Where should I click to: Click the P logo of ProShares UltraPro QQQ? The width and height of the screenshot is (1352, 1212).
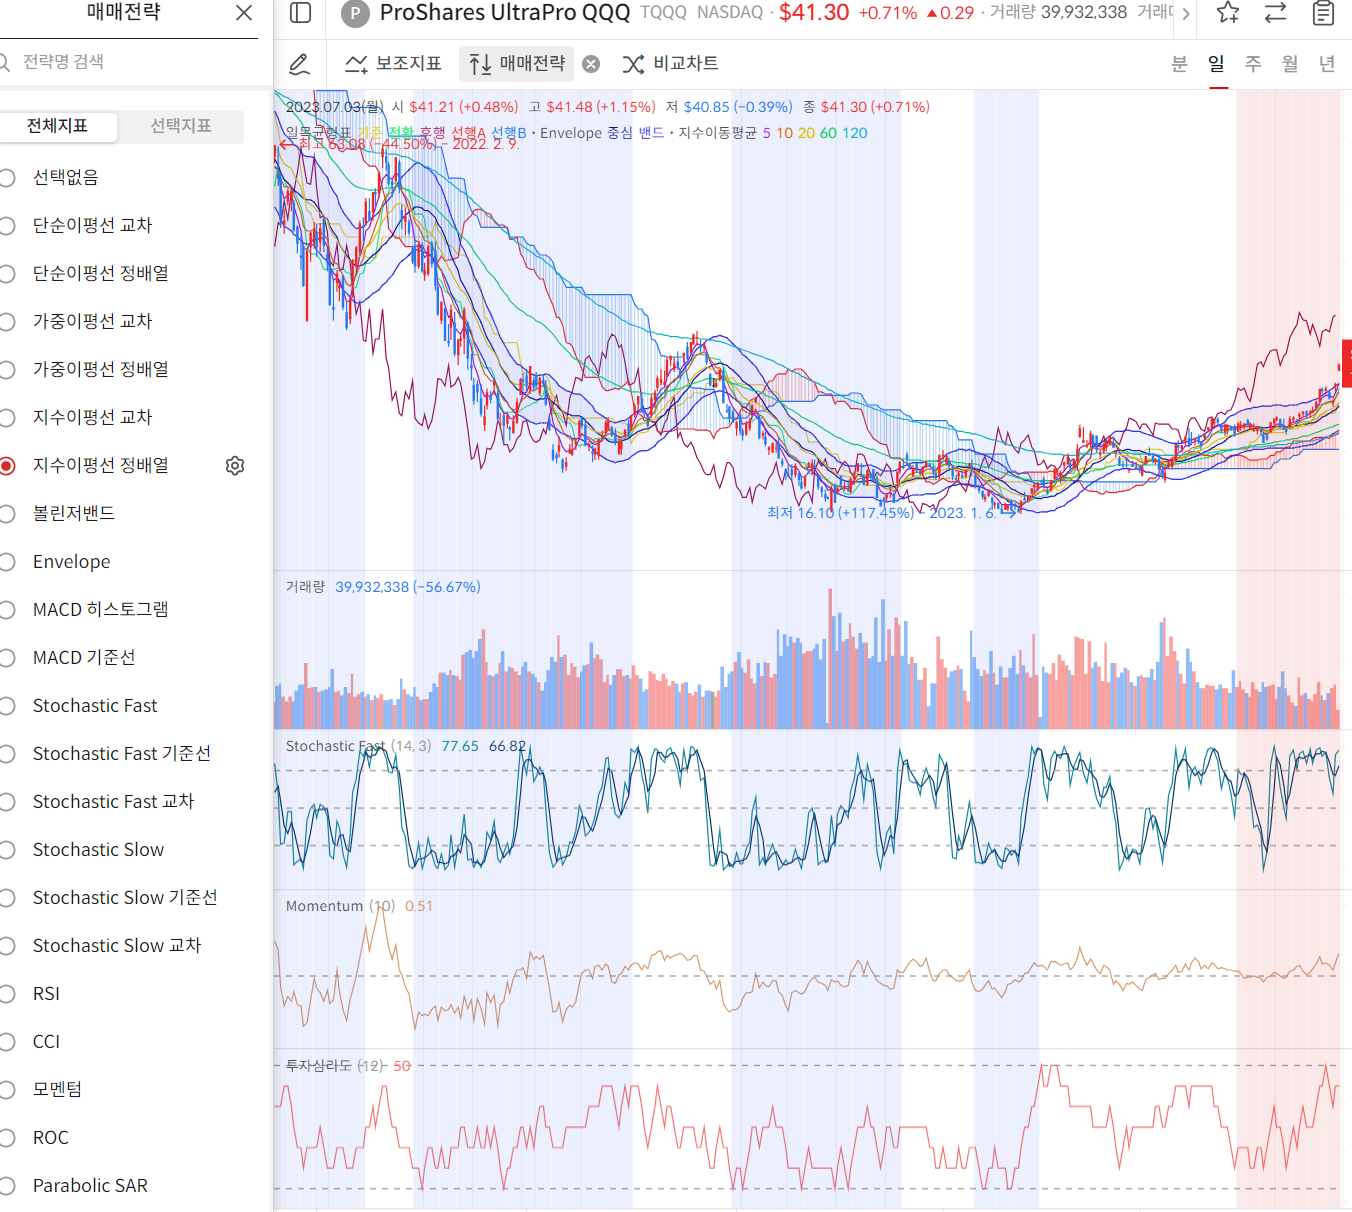(x=355, y=13)
